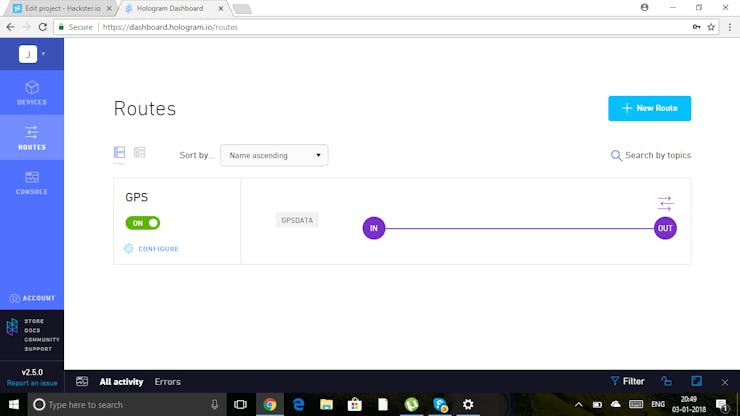Click the saved password key icon
Viewport: 740px width, 416px height.
coord(696,27)
